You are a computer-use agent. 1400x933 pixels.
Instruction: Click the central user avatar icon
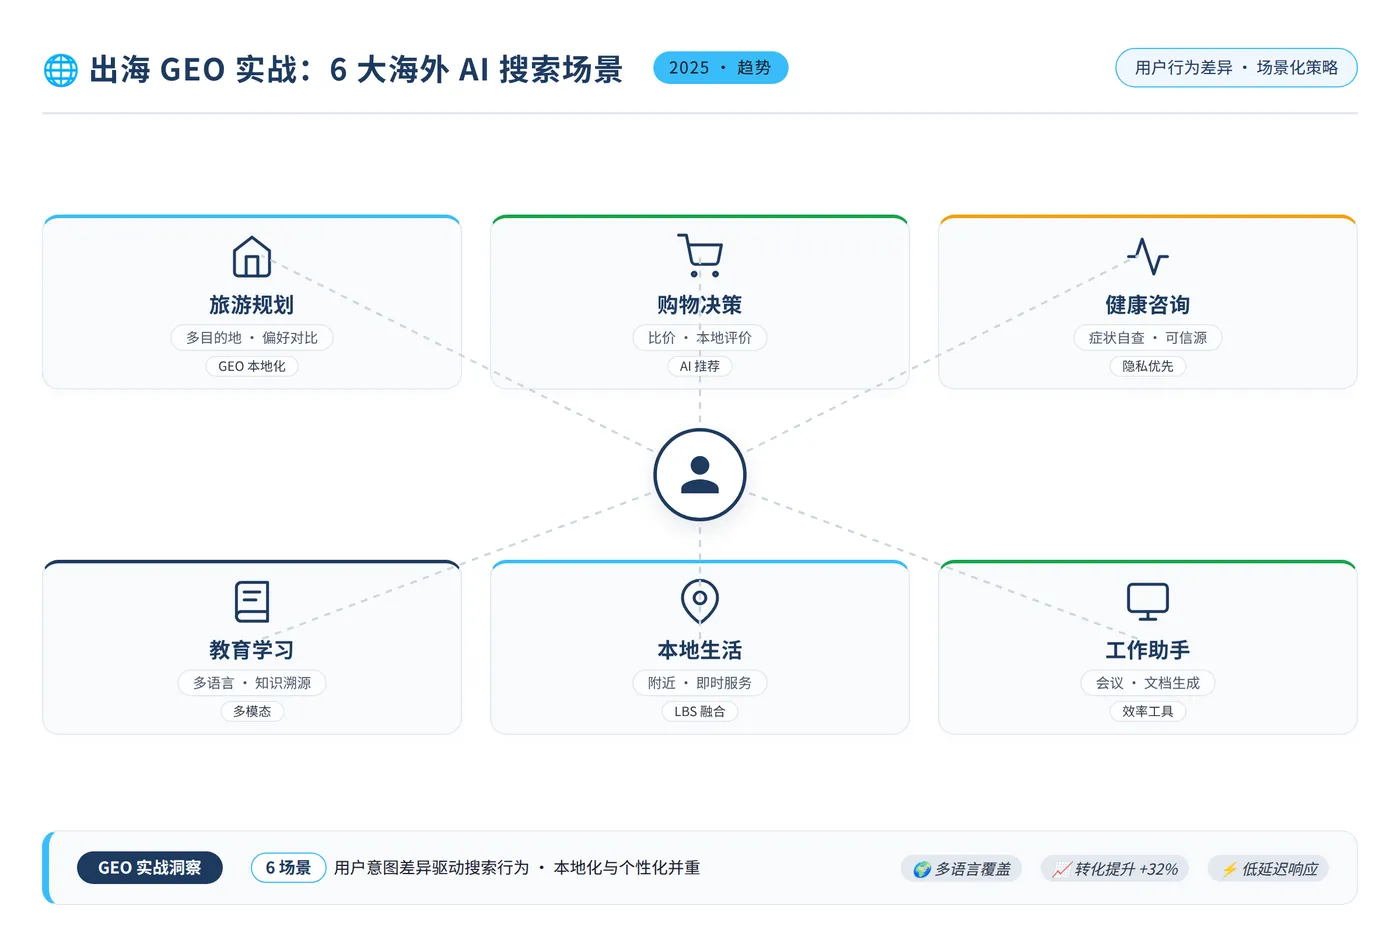[700, 475]
